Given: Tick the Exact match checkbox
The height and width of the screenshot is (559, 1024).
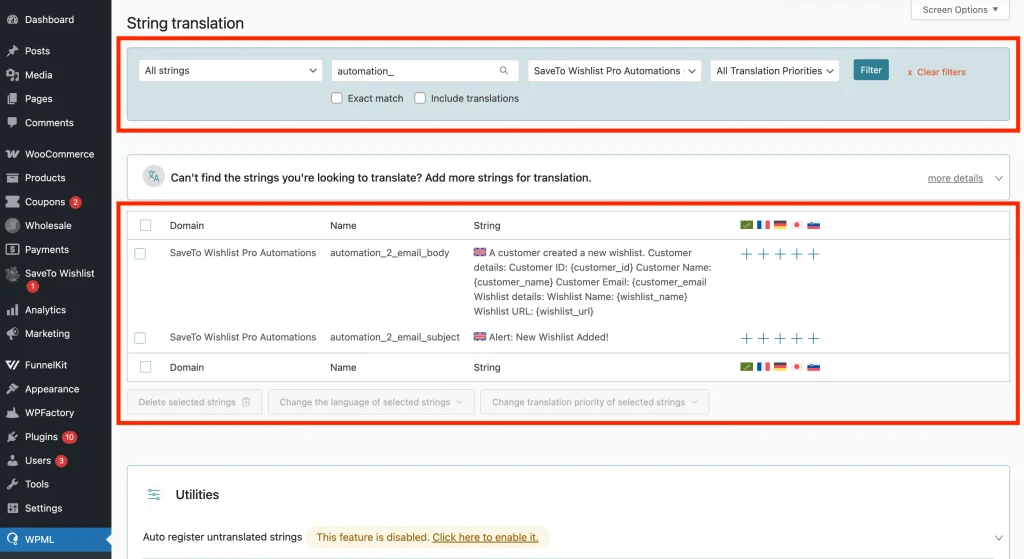Looking at the screenshot, I should click(x=337, y=98).
